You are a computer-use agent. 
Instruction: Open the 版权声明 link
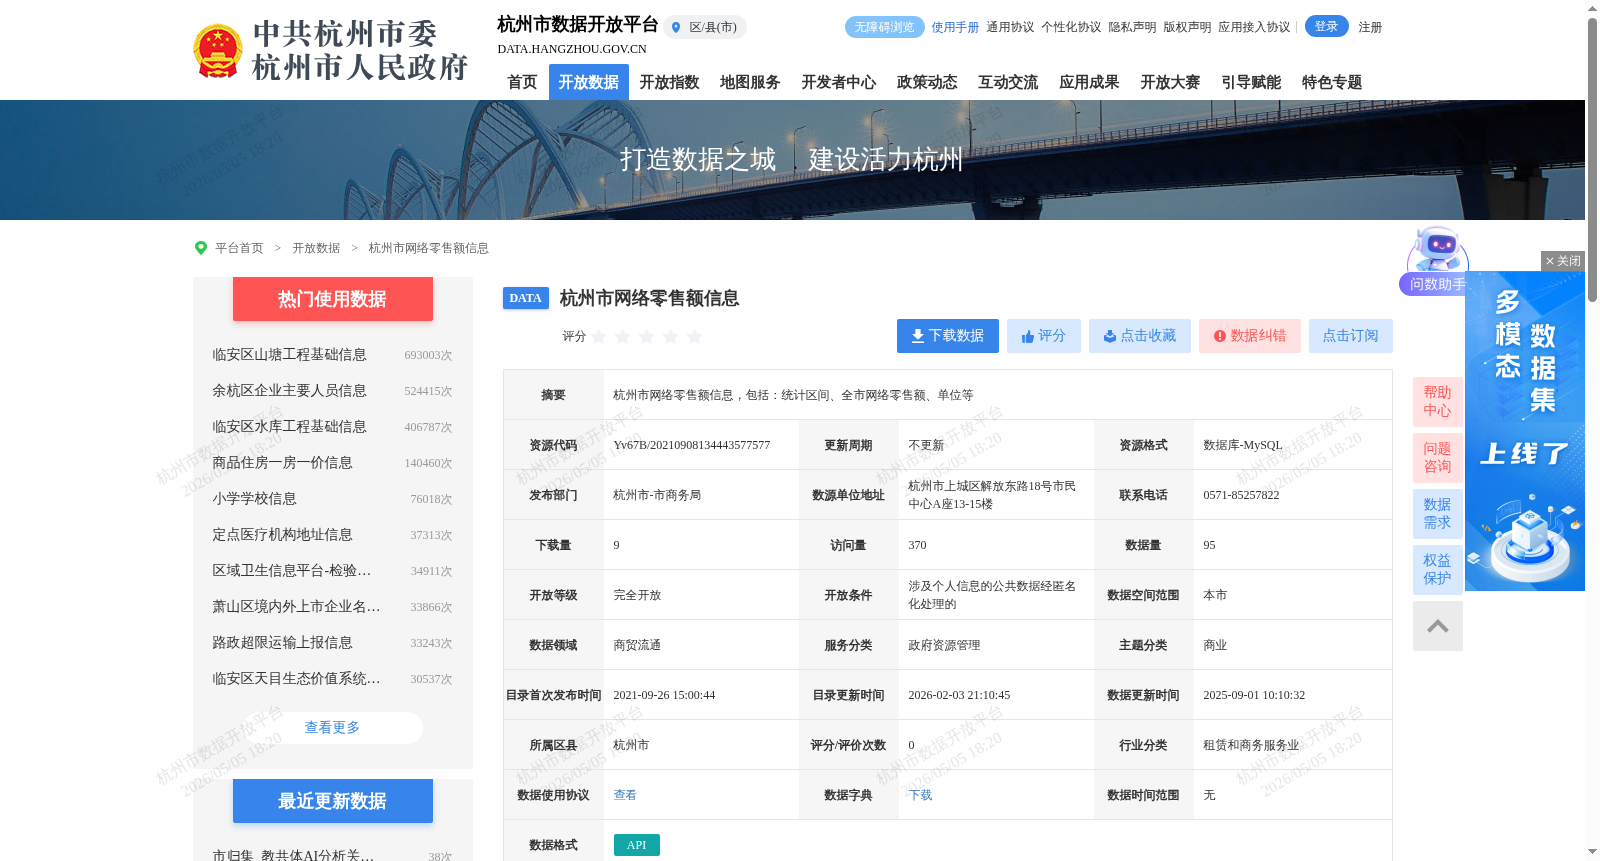point(1187,27)
